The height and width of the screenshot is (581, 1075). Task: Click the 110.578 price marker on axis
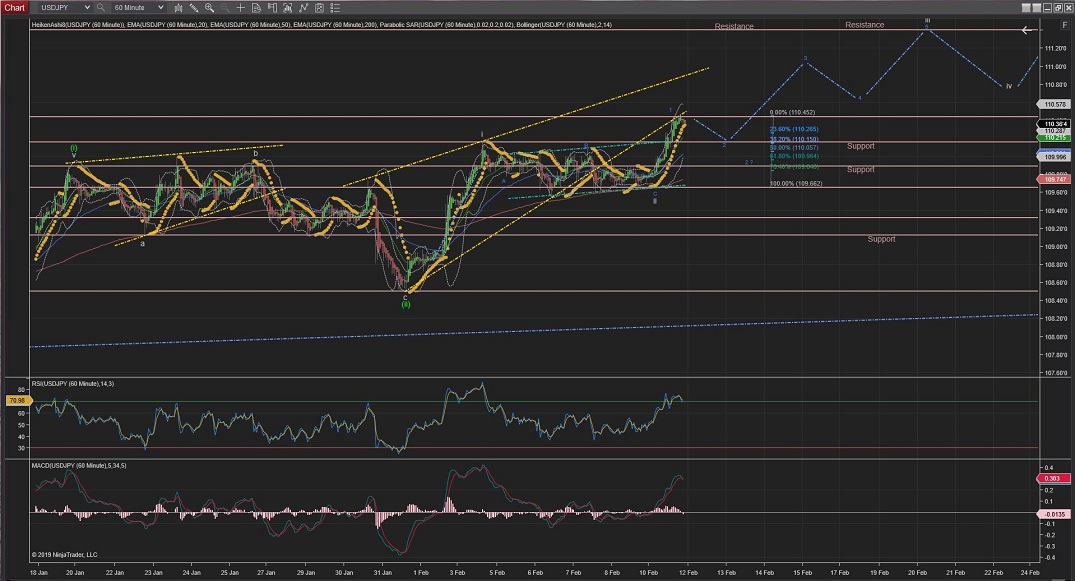click(1055, 104)
